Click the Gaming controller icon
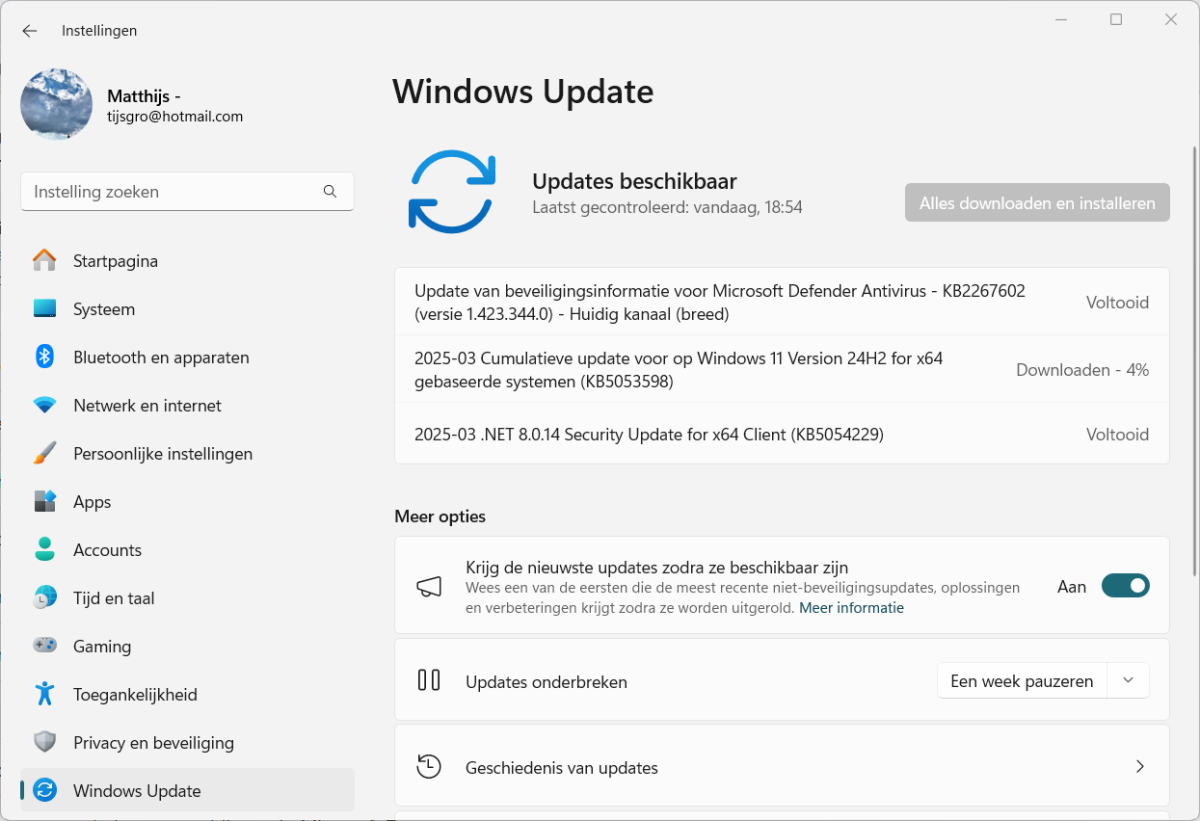This screenshot has width=1200, height=821. coord(44,646)
